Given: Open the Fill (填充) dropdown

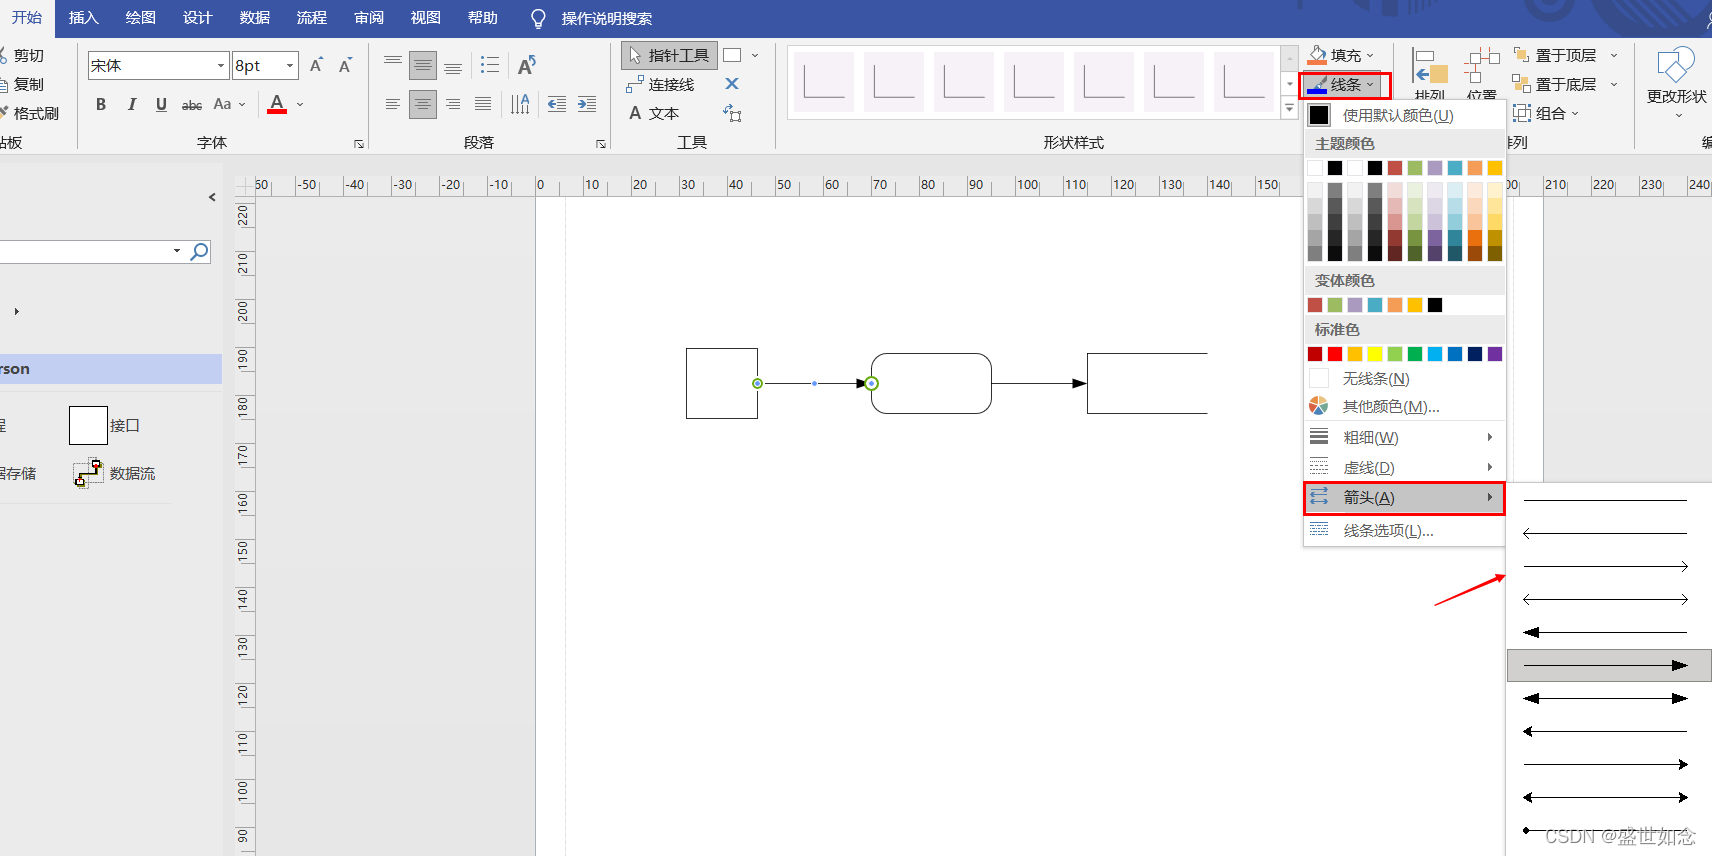Looking at the screenshot, I should (1342, 56).
